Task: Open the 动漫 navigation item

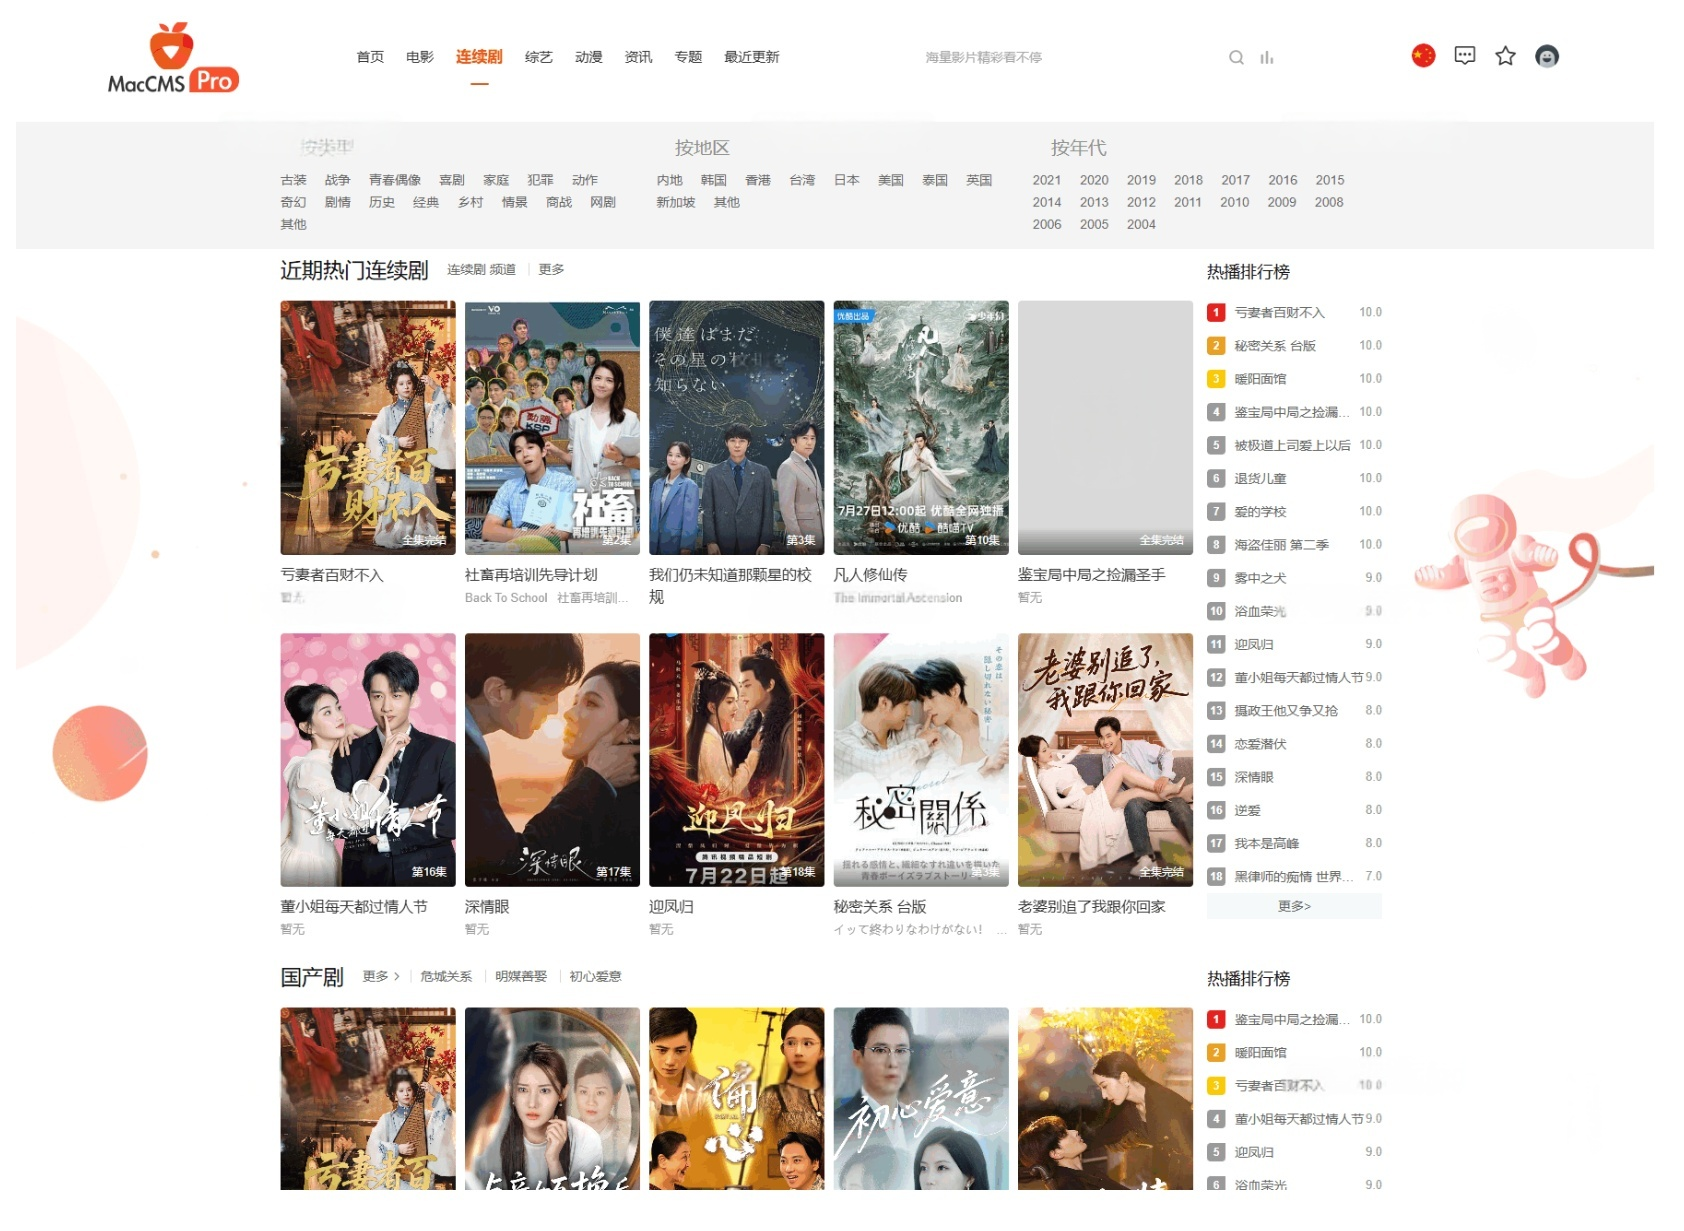Action: point(589,57)
